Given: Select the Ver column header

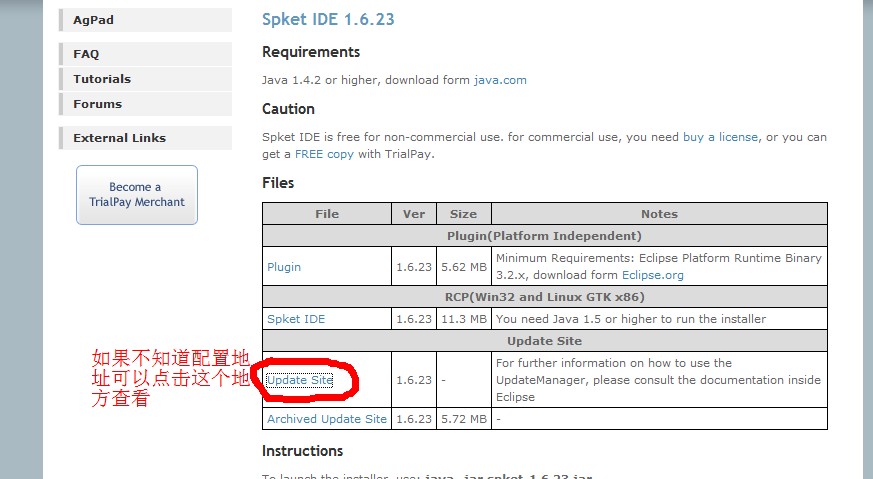Looking at the screenshot, I should tap(414, 214).
